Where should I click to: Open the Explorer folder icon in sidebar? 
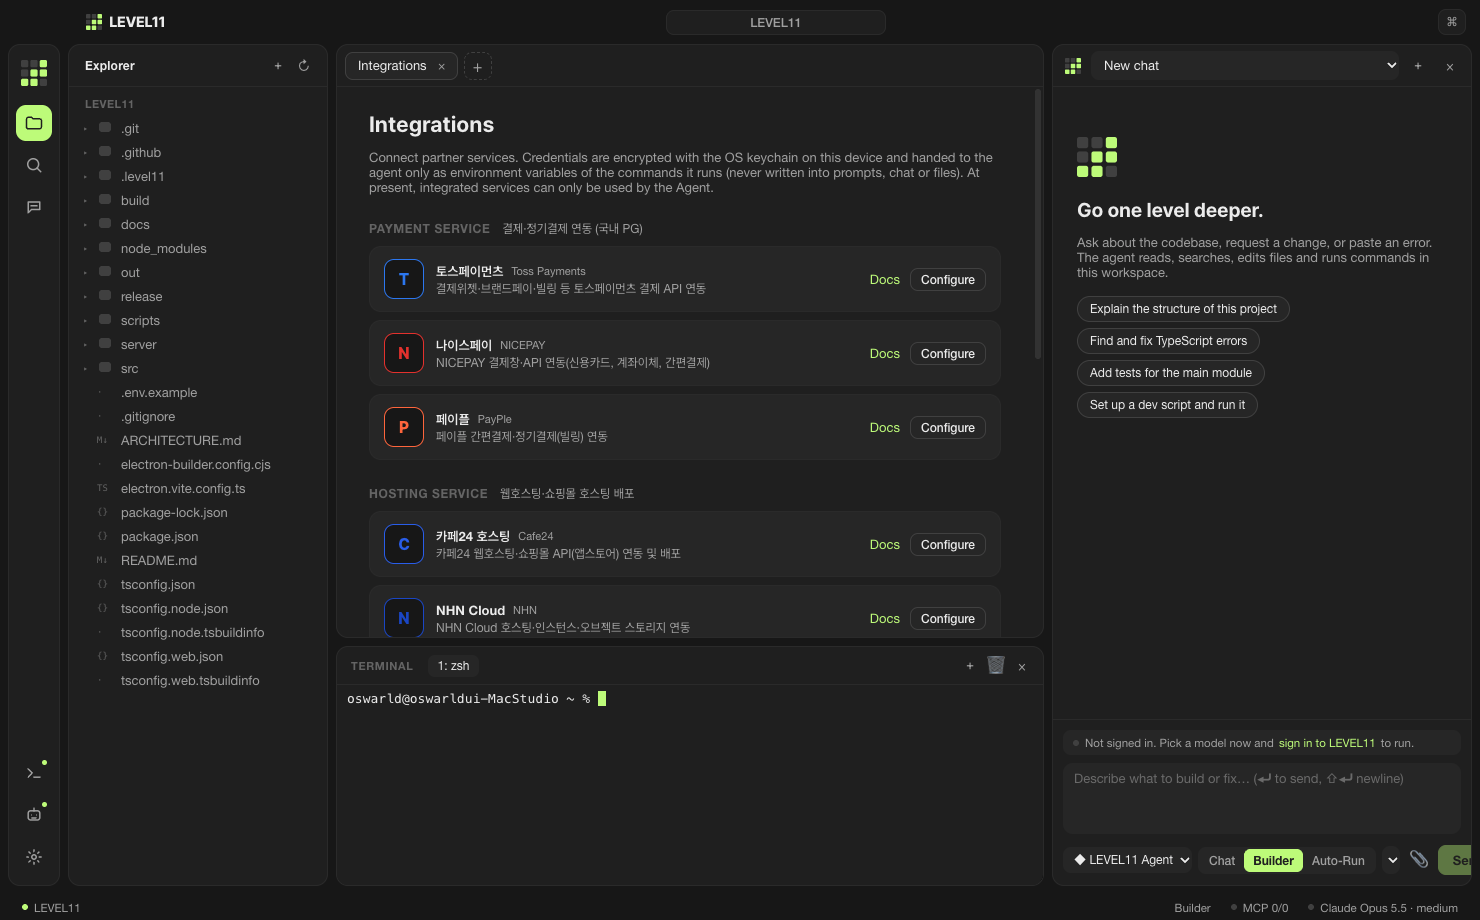click(34, 123)
